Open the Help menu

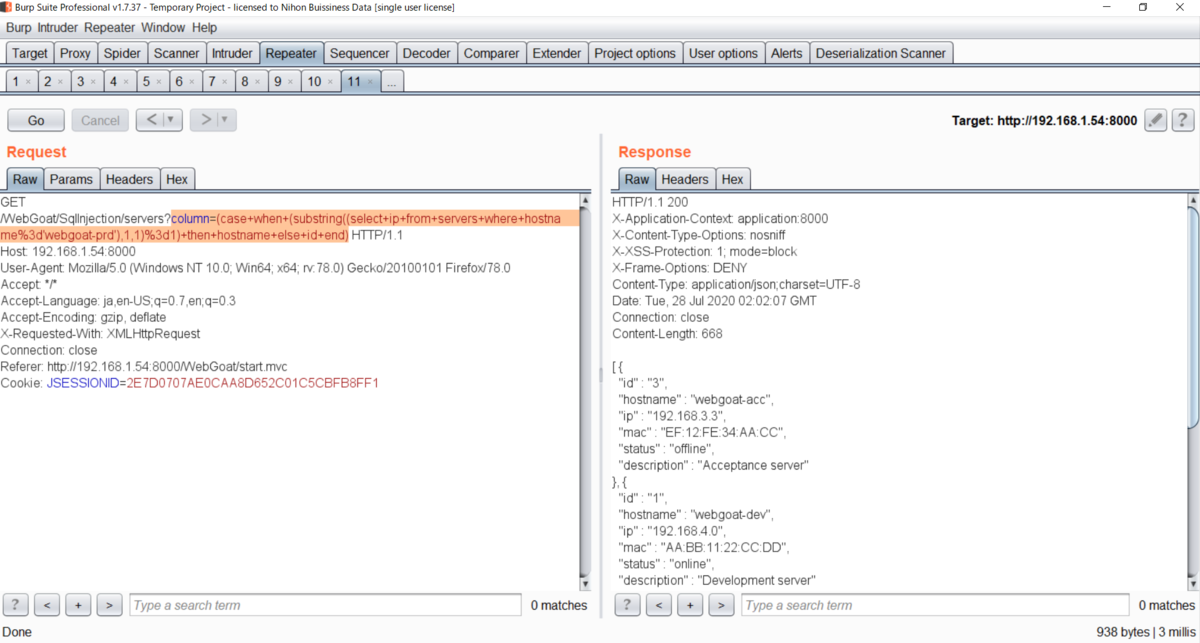point(205,27)
